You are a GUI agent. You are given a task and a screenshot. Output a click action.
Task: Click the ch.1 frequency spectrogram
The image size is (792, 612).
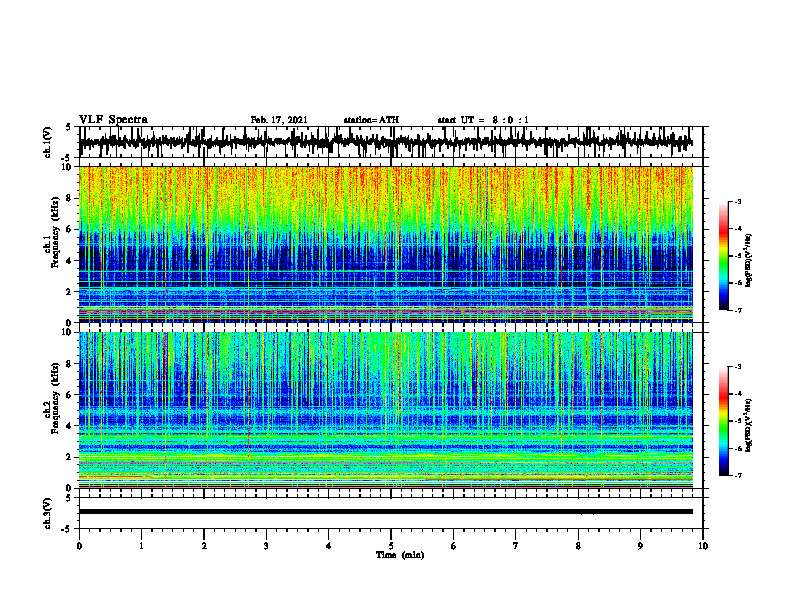tap(385, 244)
